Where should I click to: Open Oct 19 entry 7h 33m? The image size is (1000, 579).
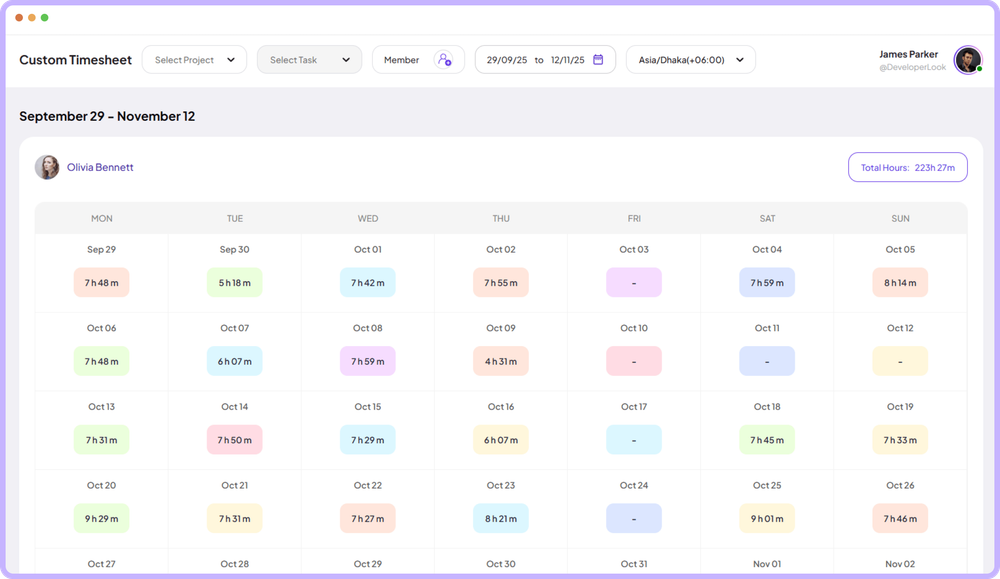pyautogui.click(x=901, y=440)
